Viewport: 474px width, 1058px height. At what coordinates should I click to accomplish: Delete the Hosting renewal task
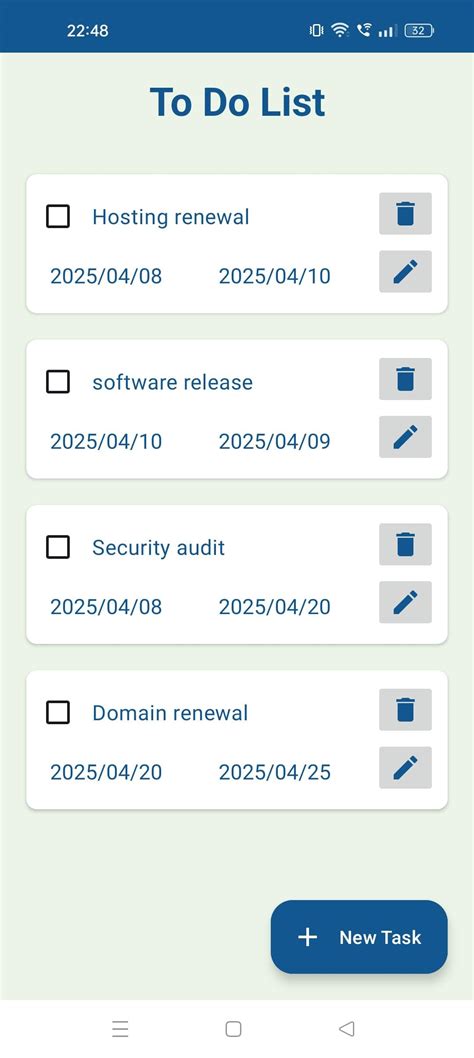405,213
